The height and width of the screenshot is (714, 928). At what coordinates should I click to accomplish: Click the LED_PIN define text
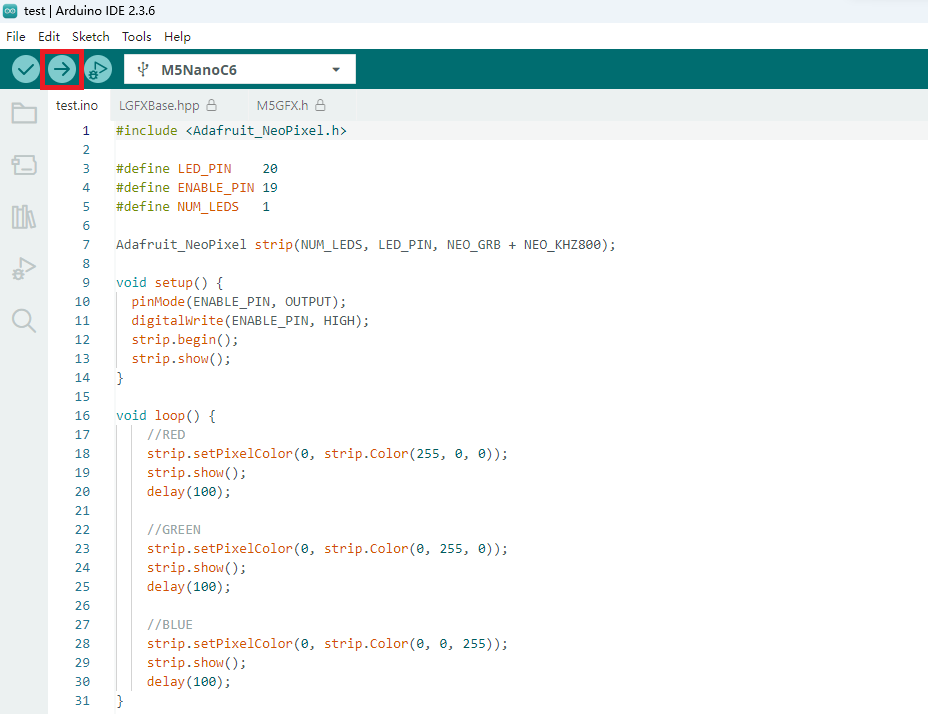pos(205,169)
